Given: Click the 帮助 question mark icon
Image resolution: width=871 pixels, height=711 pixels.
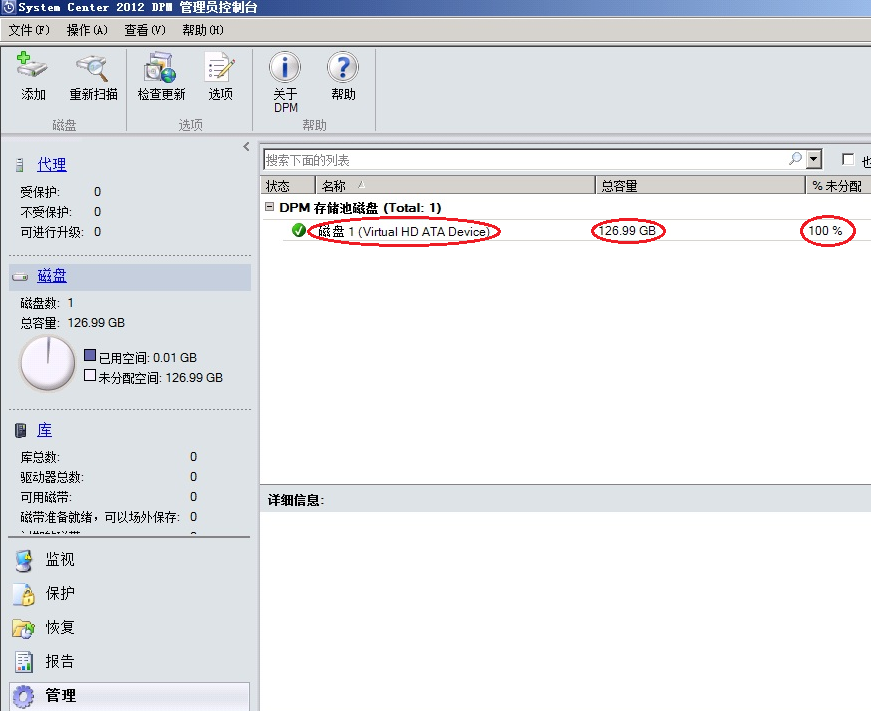Looking at the screenshot, I should pos(343,67).
